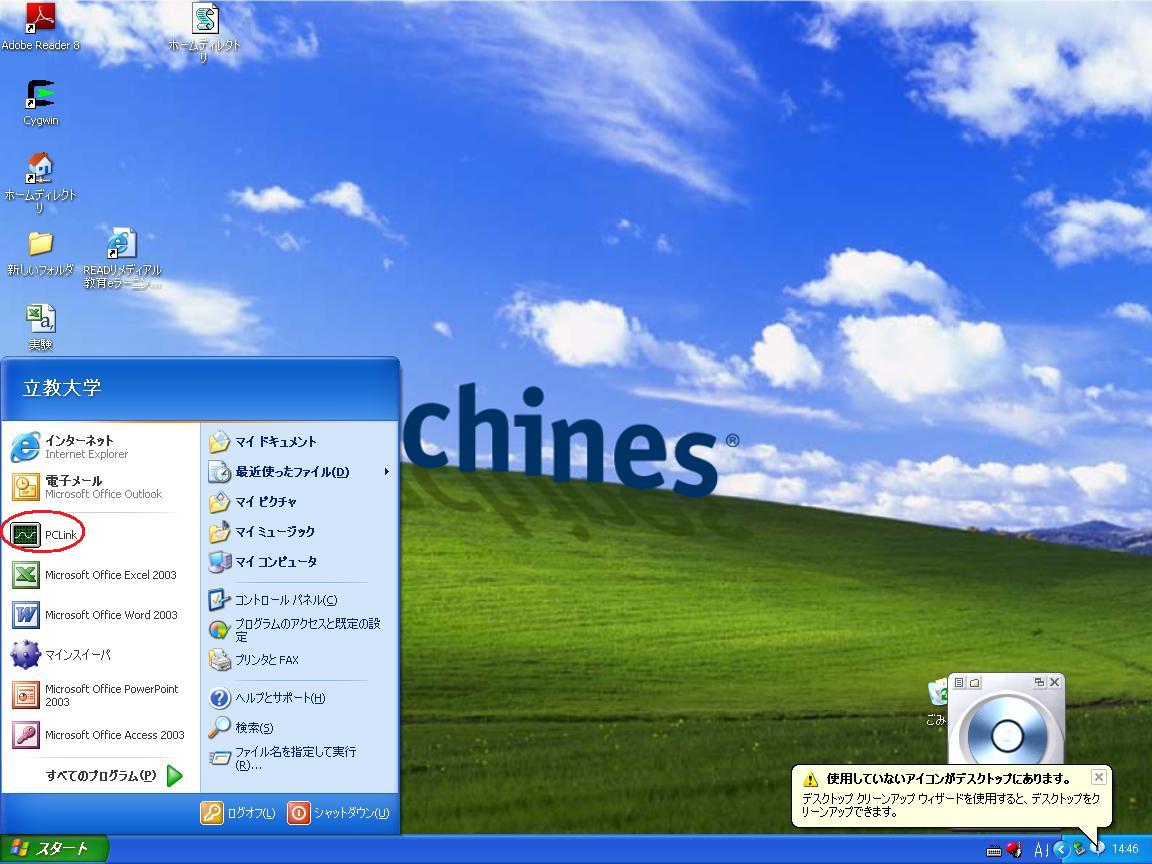1152x864 pixels.
Task: Open Microsoft Office PowerPoint 2003
Action: click(101, 695)
